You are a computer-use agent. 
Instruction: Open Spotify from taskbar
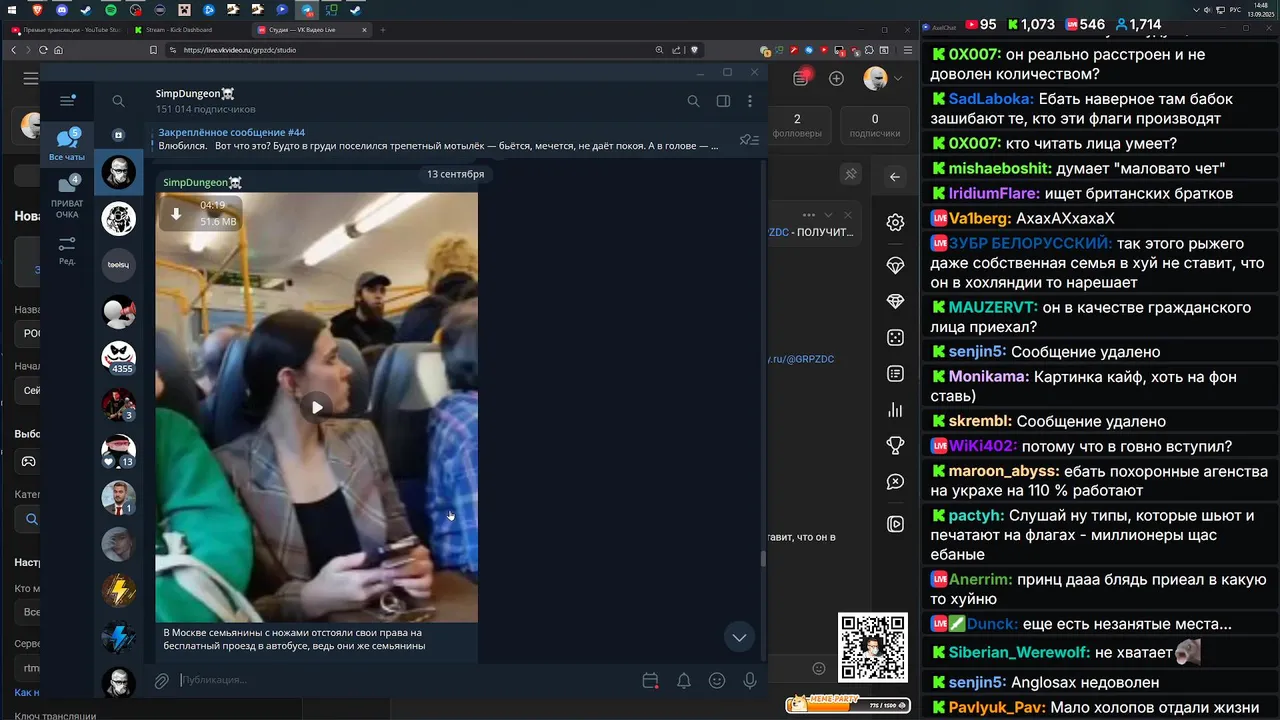tap(110, 9)
